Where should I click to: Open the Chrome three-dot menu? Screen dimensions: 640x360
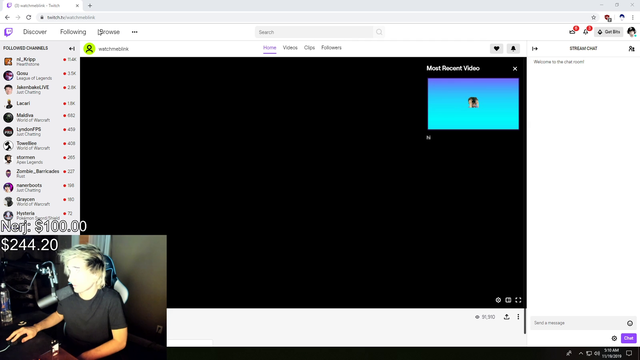(x=633, y=18)
